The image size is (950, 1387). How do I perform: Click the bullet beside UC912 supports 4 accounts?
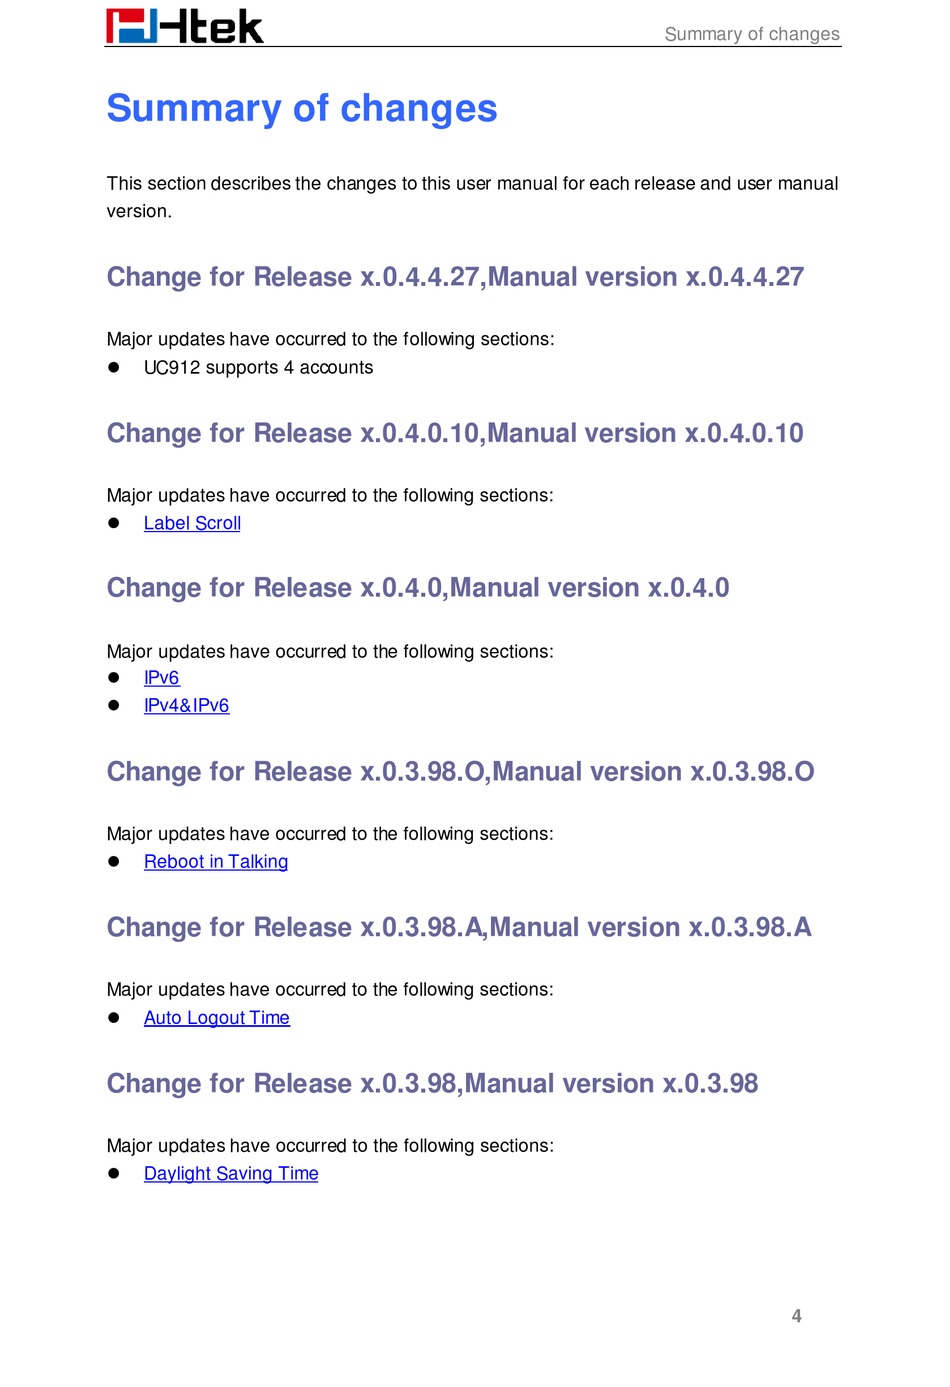114,368
